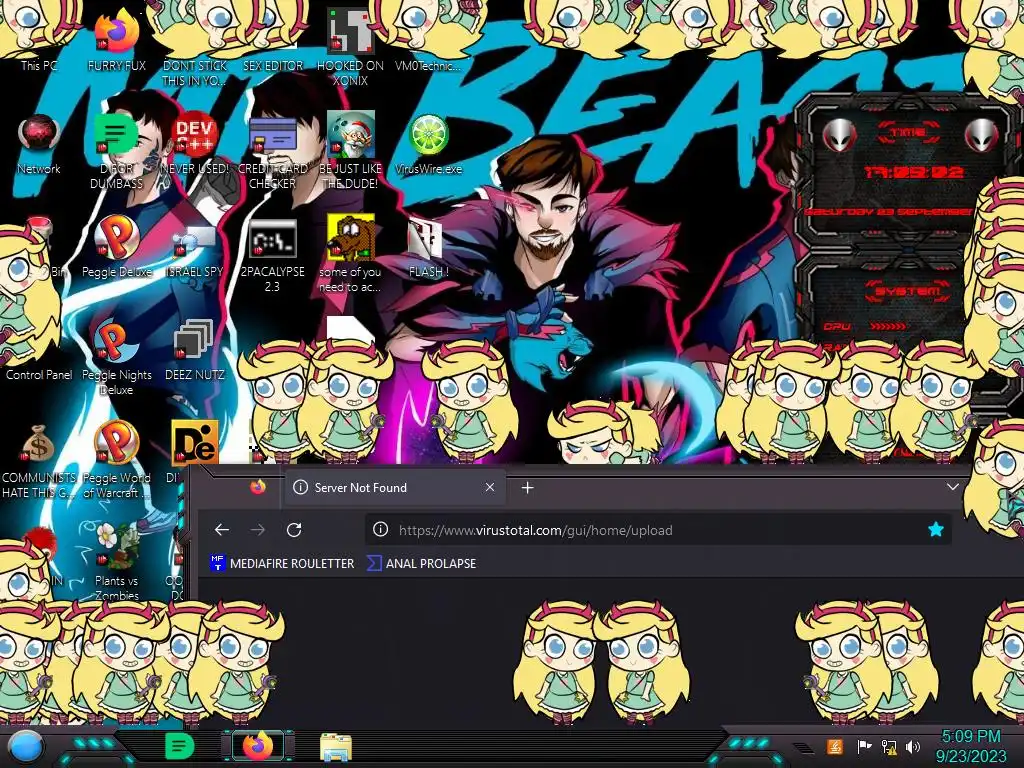Screen dimensions: 1024x768
Task: Click the site information icon in address bar
Action: coord(380,530)
